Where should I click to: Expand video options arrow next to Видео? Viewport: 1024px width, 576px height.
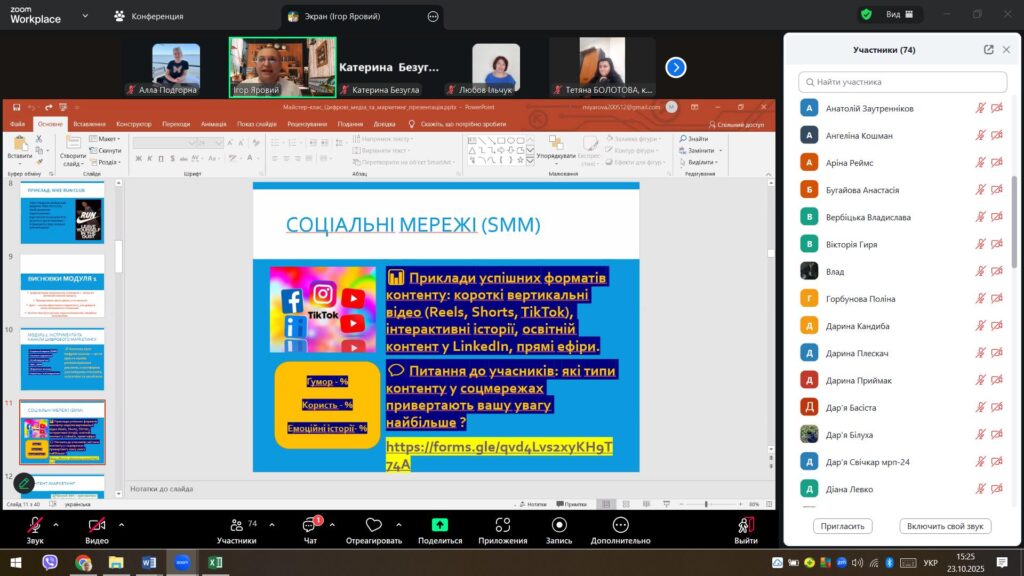click(x=122, y=524)
